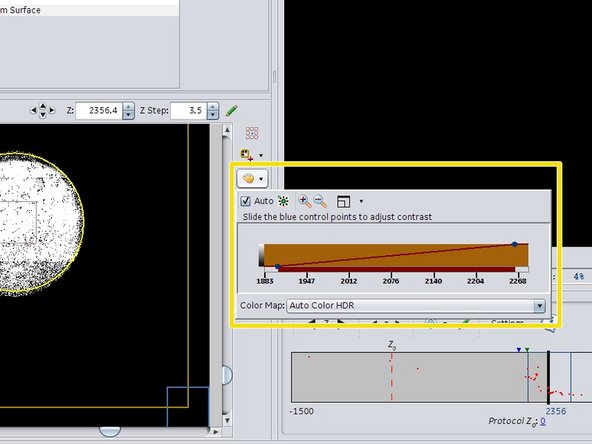Viewport: 592px width, 444px height.
Task: Click the '1883' histogram axis label
Action: click(x=265, y=281)
